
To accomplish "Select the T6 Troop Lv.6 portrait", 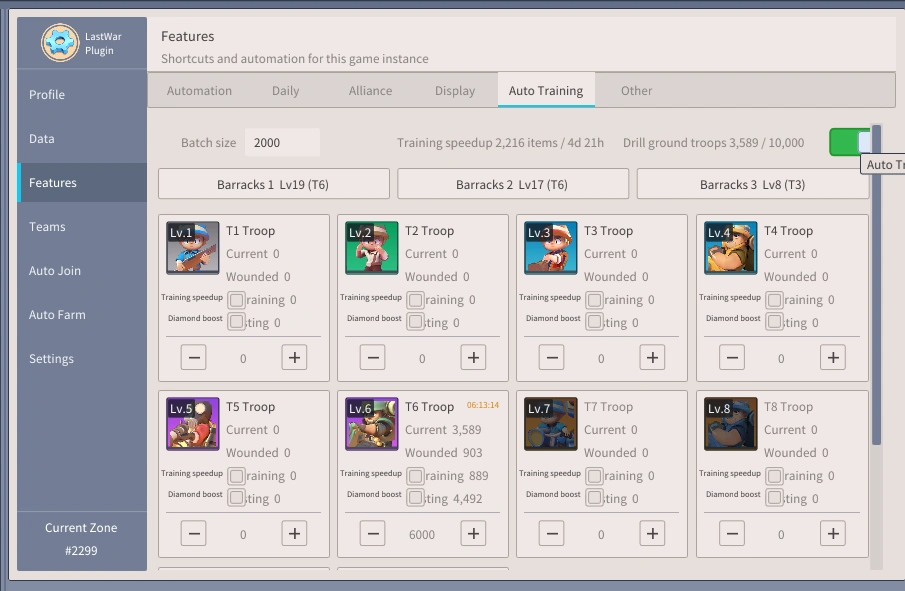I will point(372,424).
